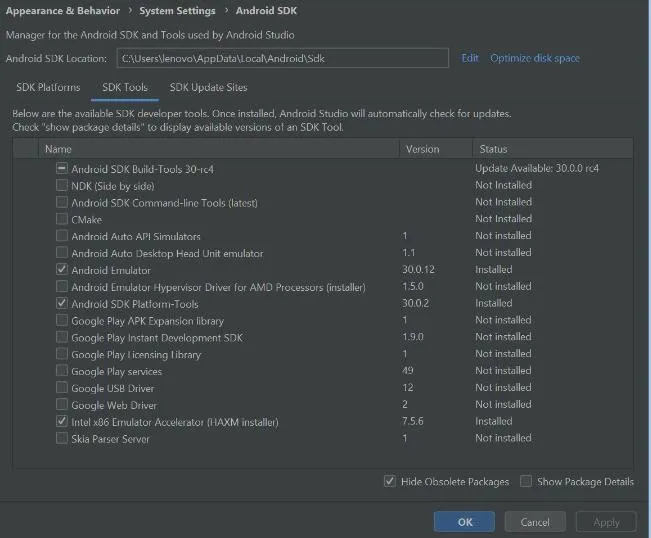This screenshot has width=651, height=538.
Task: Click version 1.9.0 of Instant Development SDK
Action: click(413, 337)
